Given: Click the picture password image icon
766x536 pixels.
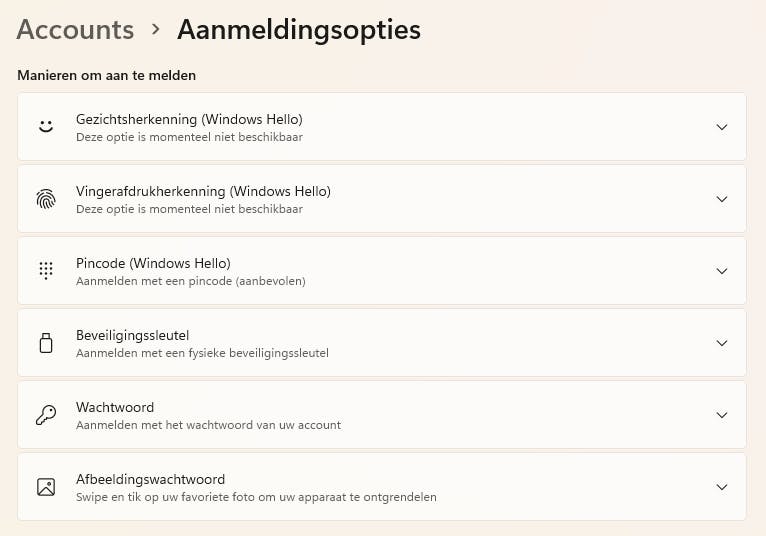Looking at the screenshot, I should [46, 487].
